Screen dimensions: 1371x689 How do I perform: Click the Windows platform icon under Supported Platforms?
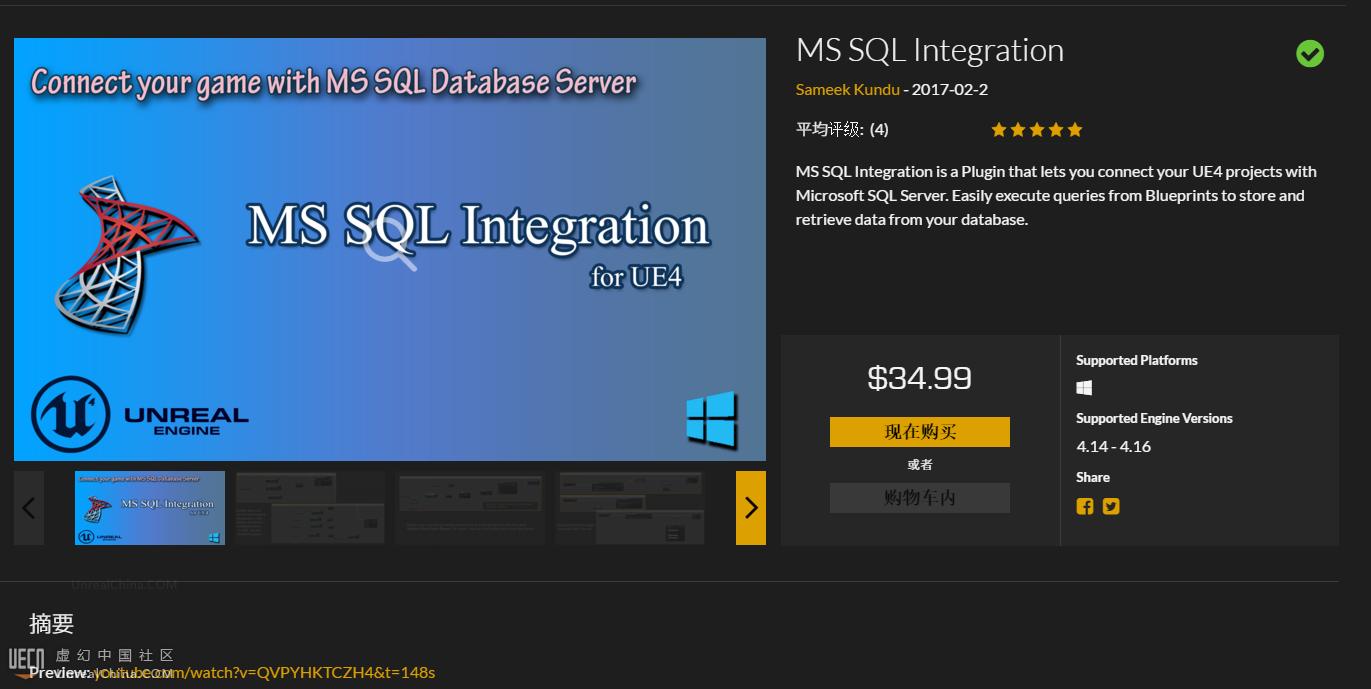(1084, 388)
